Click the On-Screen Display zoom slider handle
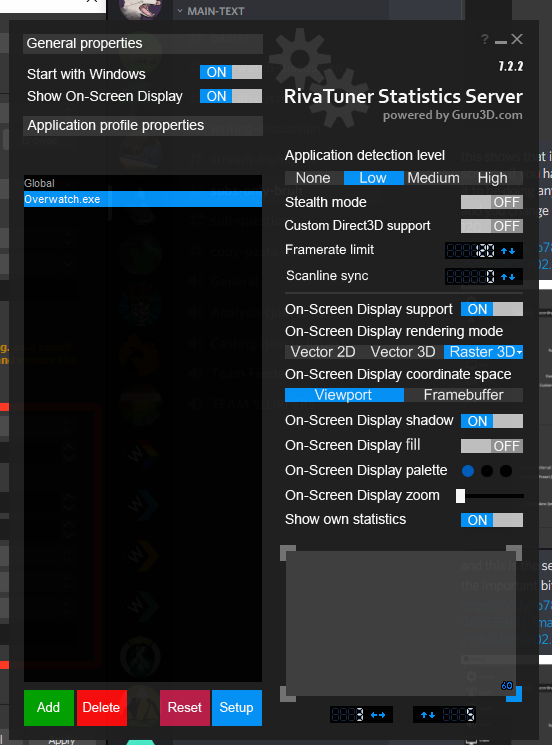The height and width of the screenshot is (745, 552). (460, 496)
